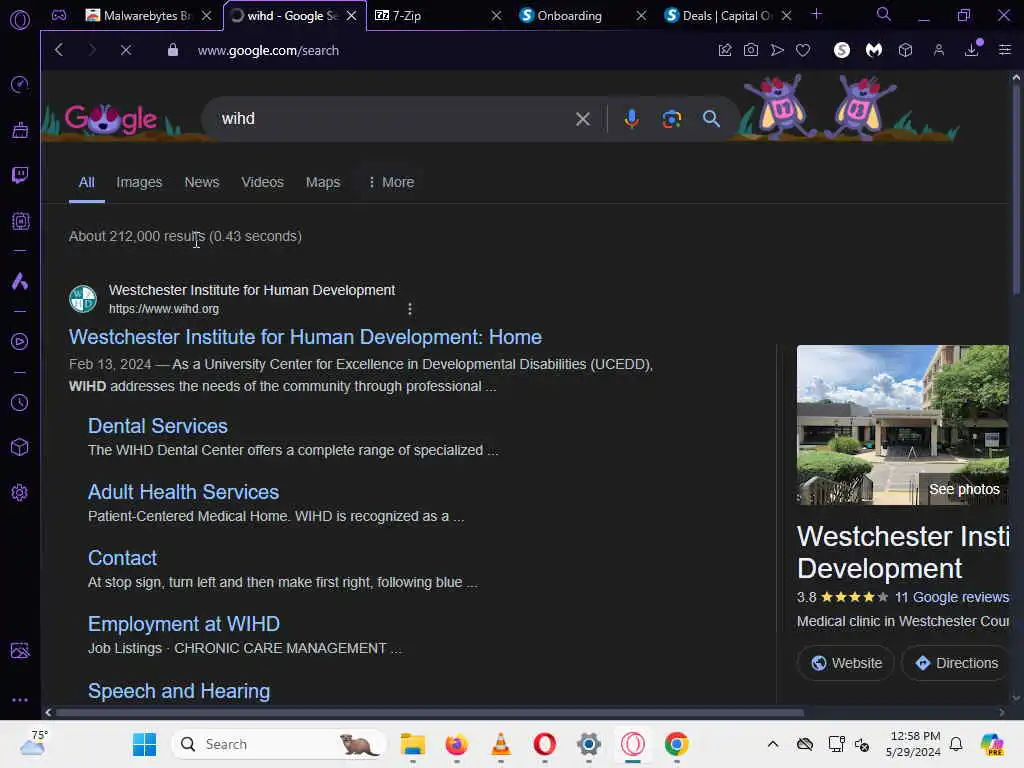Select Images search tab
The height and width of the screenshot is (768, 1024).
(x=139, y=182)
